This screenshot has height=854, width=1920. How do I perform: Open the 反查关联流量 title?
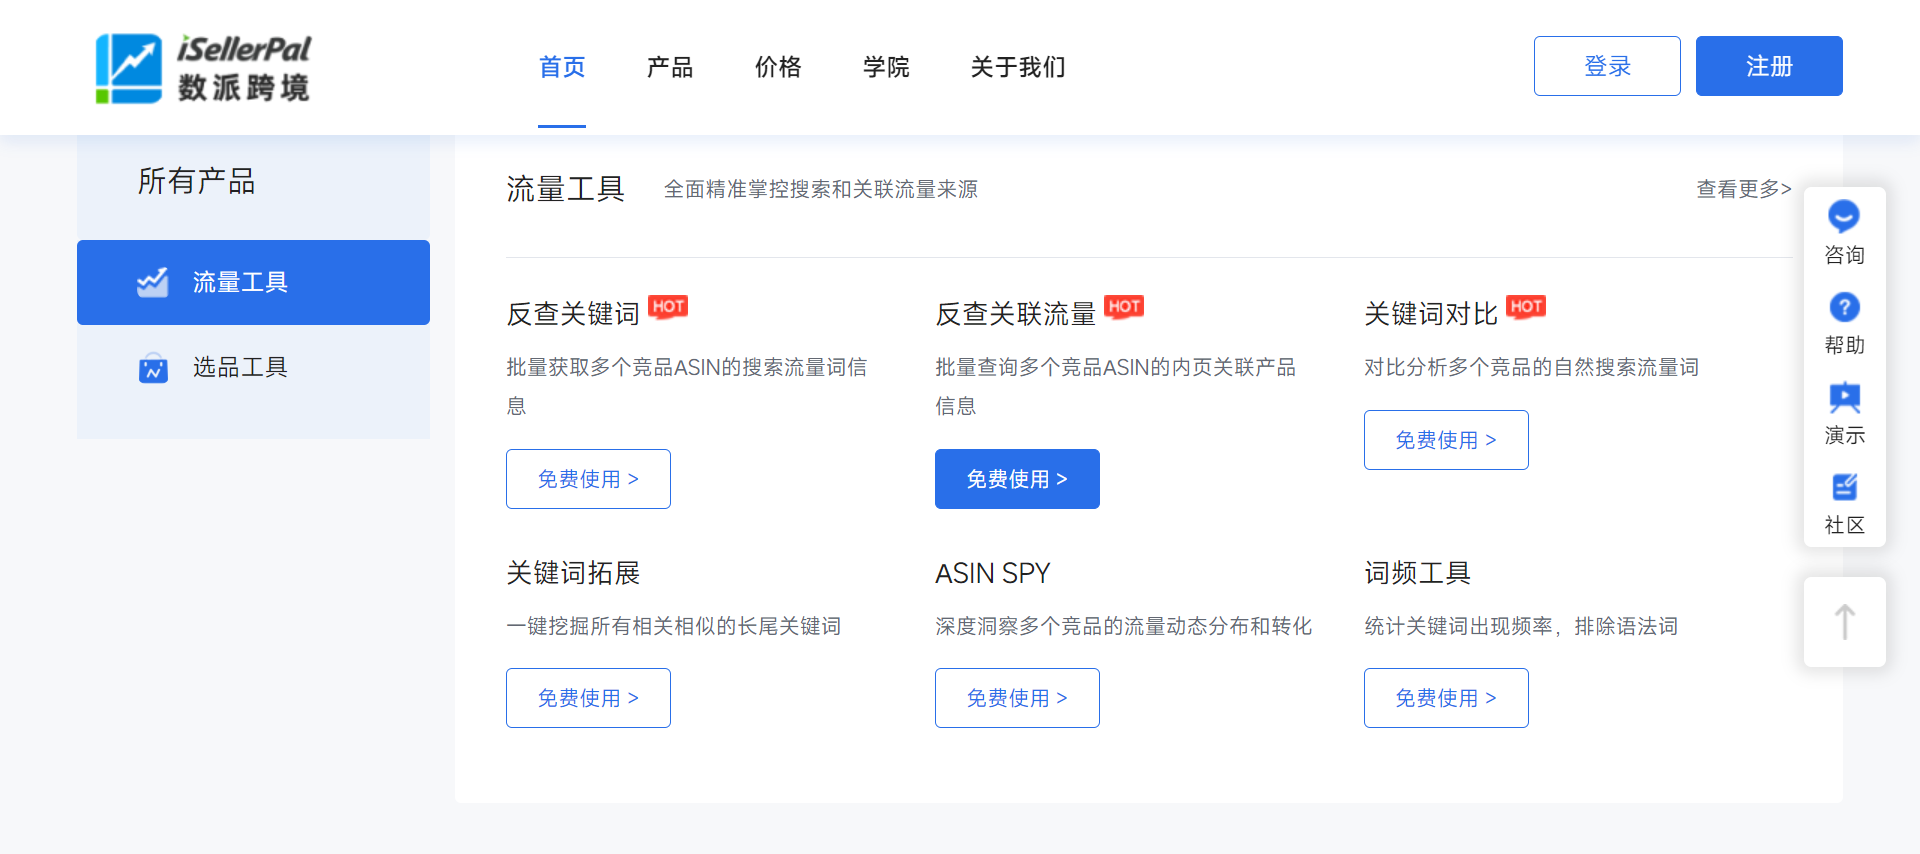point(1016,314)
